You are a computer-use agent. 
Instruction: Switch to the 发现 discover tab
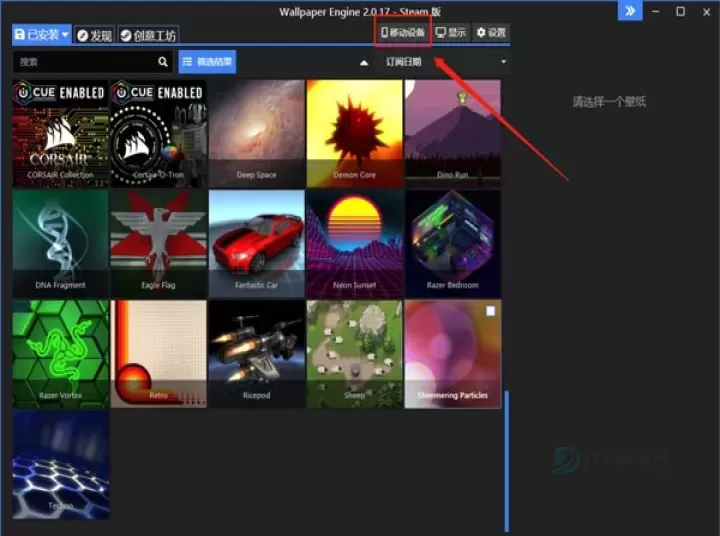pos(95,35)
